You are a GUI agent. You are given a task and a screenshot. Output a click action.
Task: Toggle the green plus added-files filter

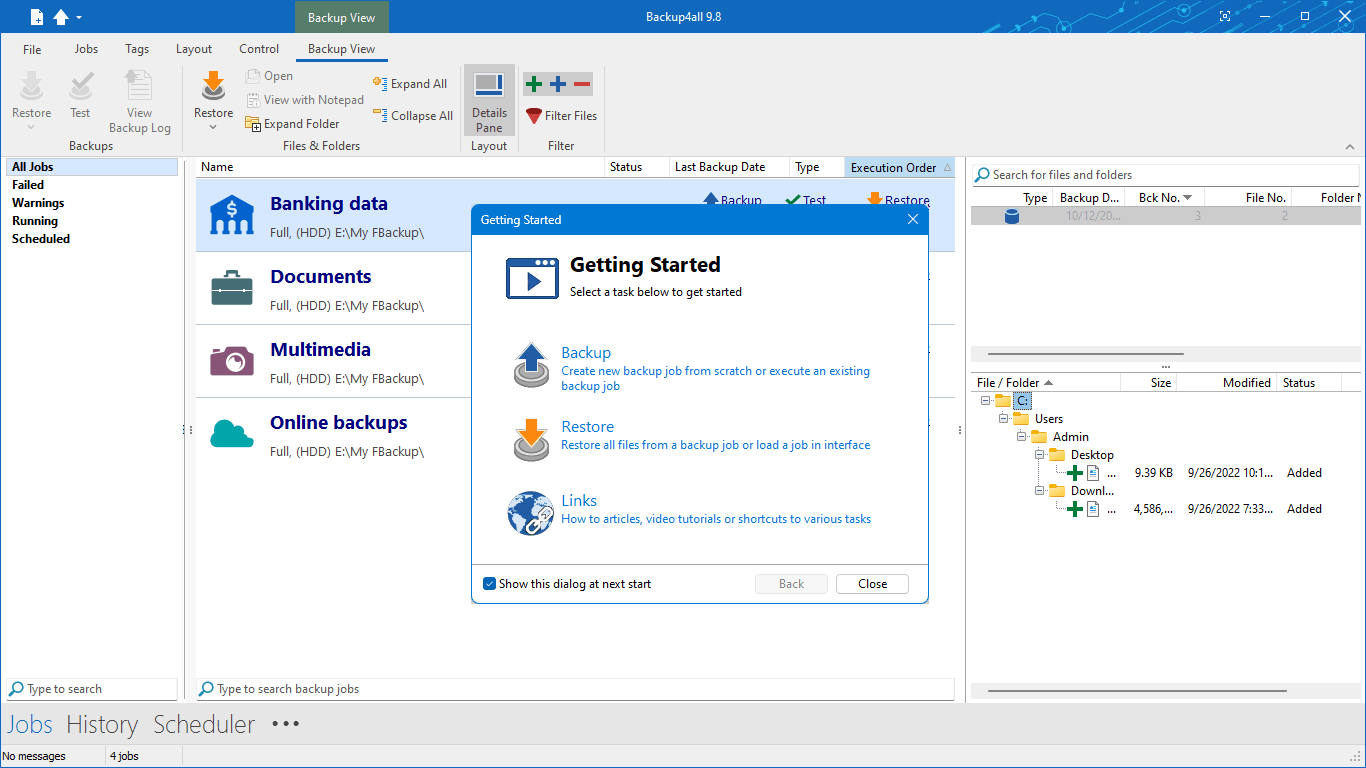click(534, 84)
